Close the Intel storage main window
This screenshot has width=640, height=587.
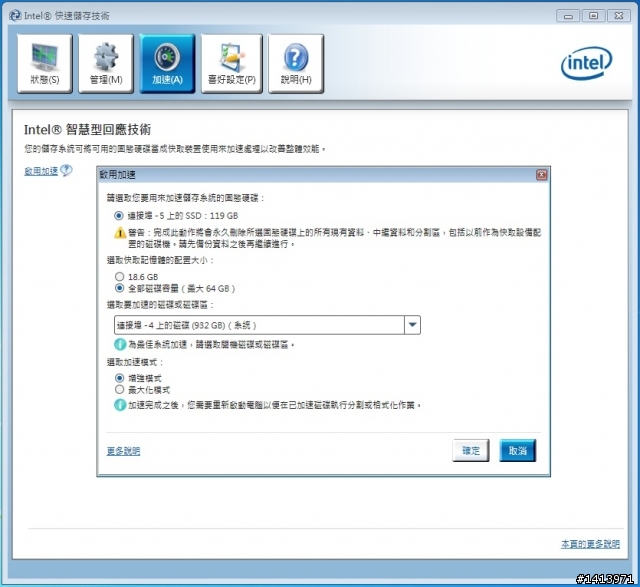click(619, 16)
